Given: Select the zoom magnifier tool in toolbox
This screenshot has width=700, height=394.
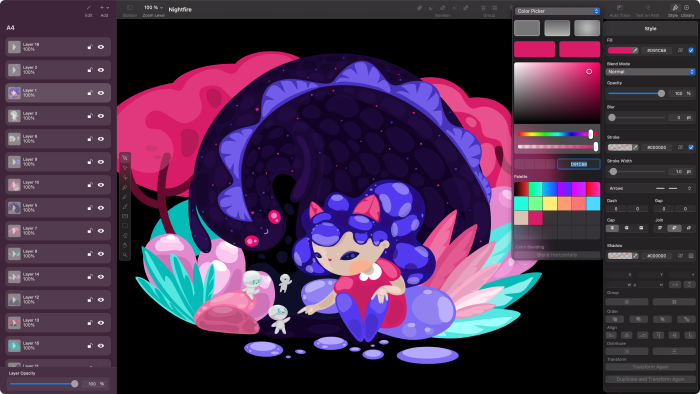Looking at the screenshot, I should click(125, 255).
